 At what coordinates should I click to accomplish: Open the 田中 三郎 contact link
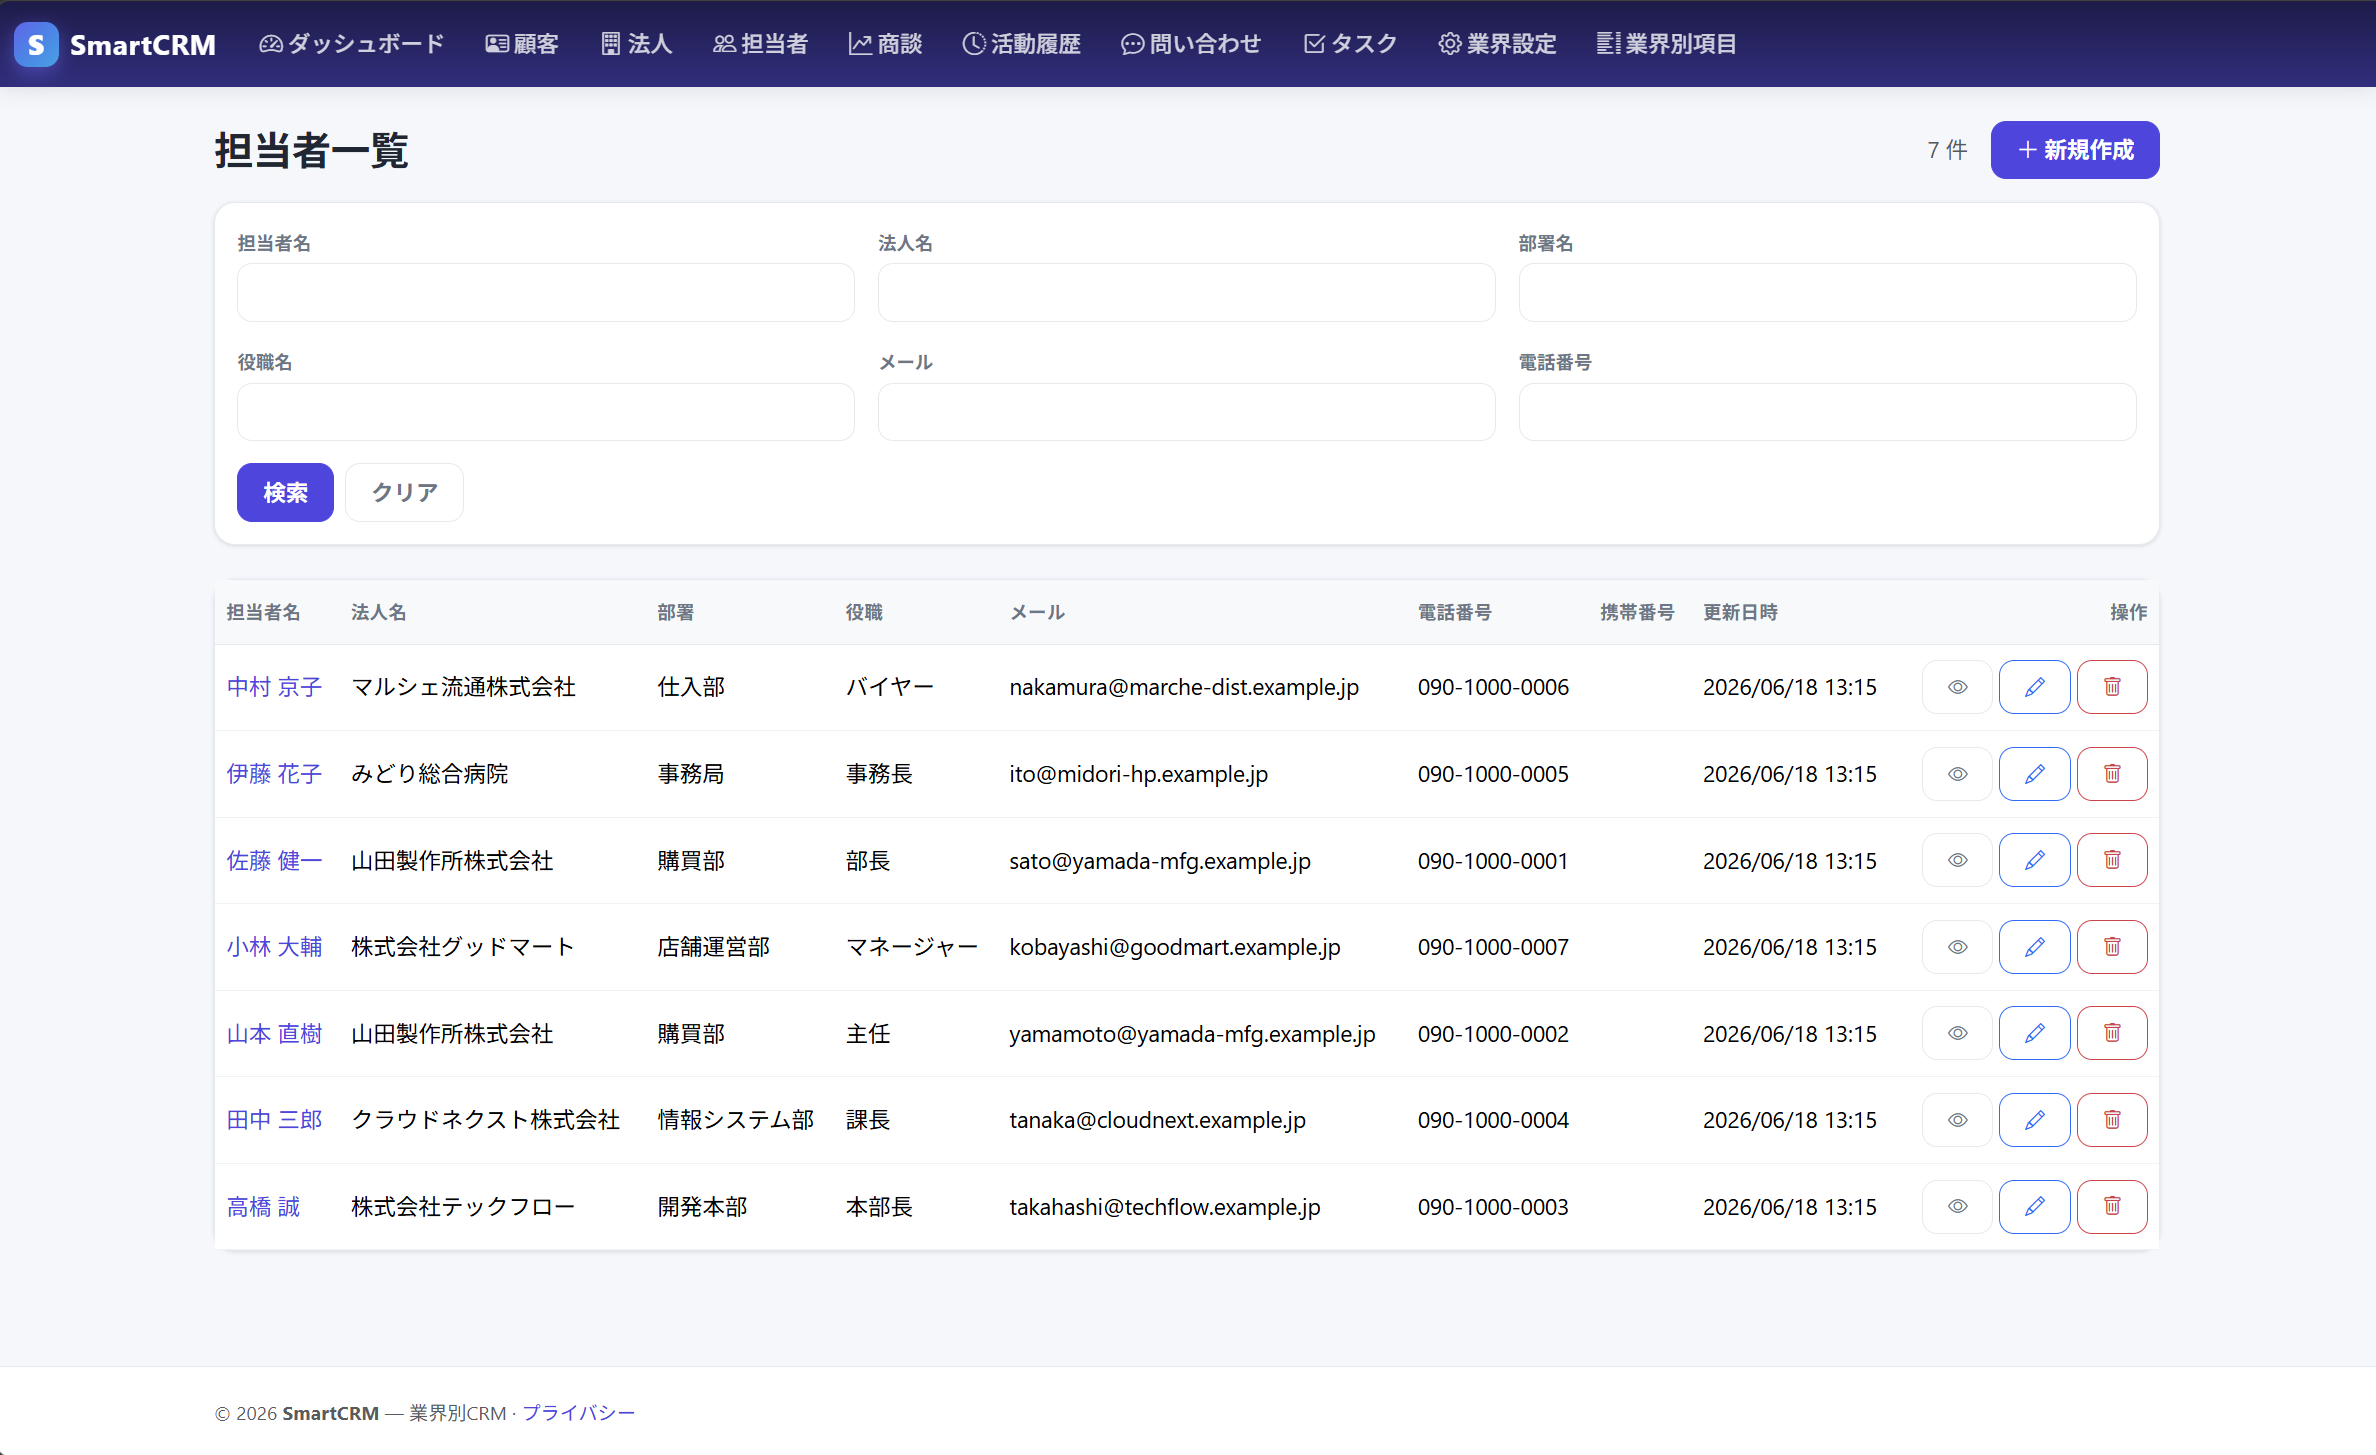point(274,1120)
